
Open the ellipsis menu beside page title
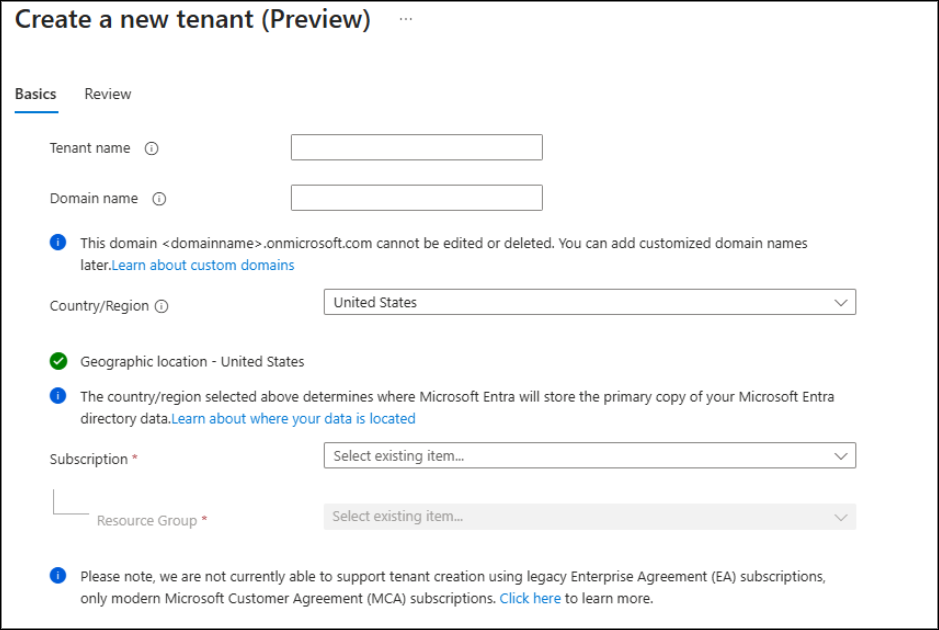coord(405,20)
